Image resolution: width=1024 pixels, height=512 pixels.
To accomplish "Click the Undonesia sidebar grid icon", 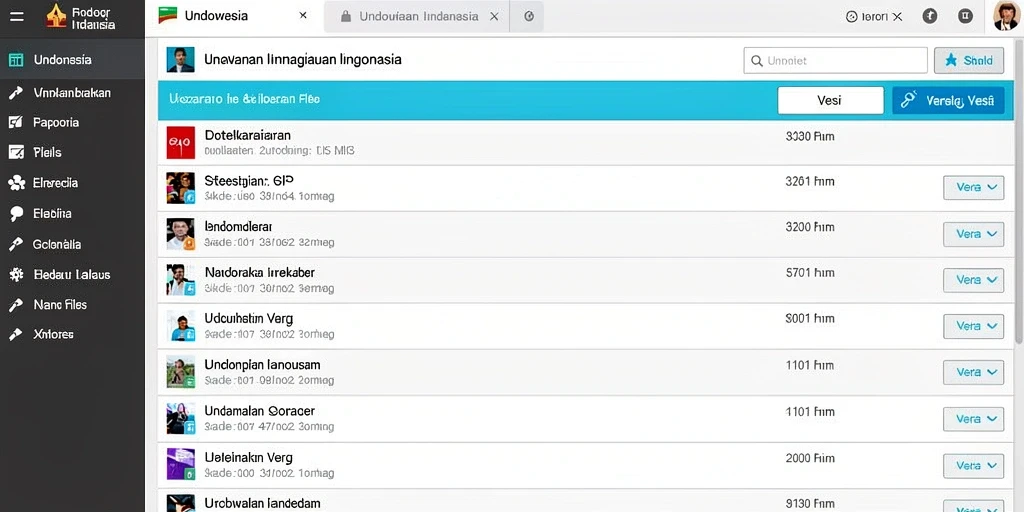I will (16, 60).
